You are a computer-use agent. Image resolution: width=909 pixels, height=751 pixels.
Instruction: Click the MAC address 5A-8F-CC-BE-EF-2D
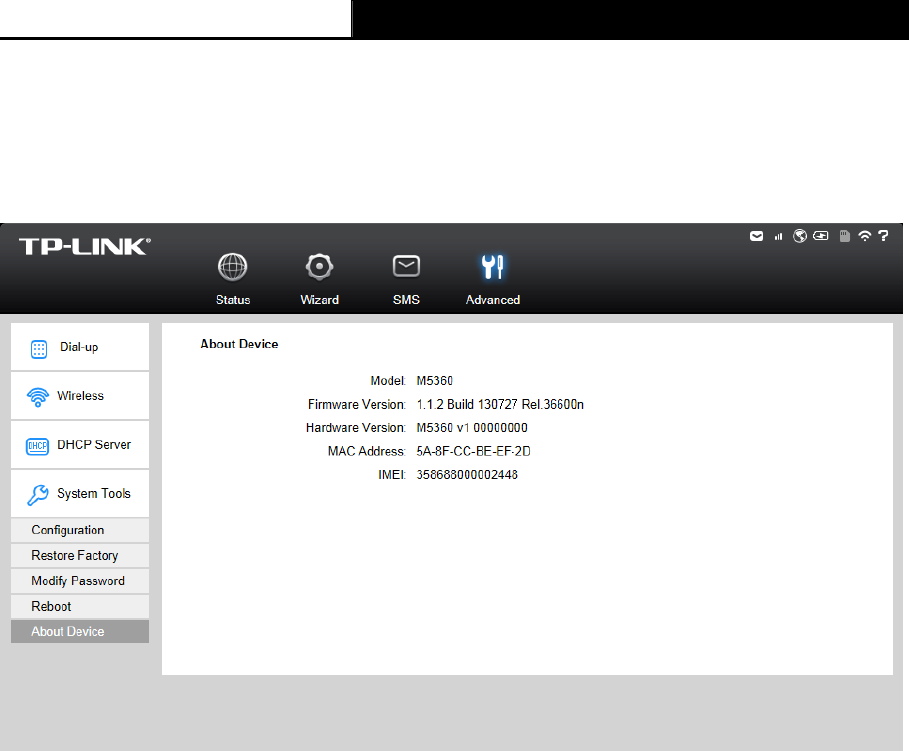click(x=474, y=451)
